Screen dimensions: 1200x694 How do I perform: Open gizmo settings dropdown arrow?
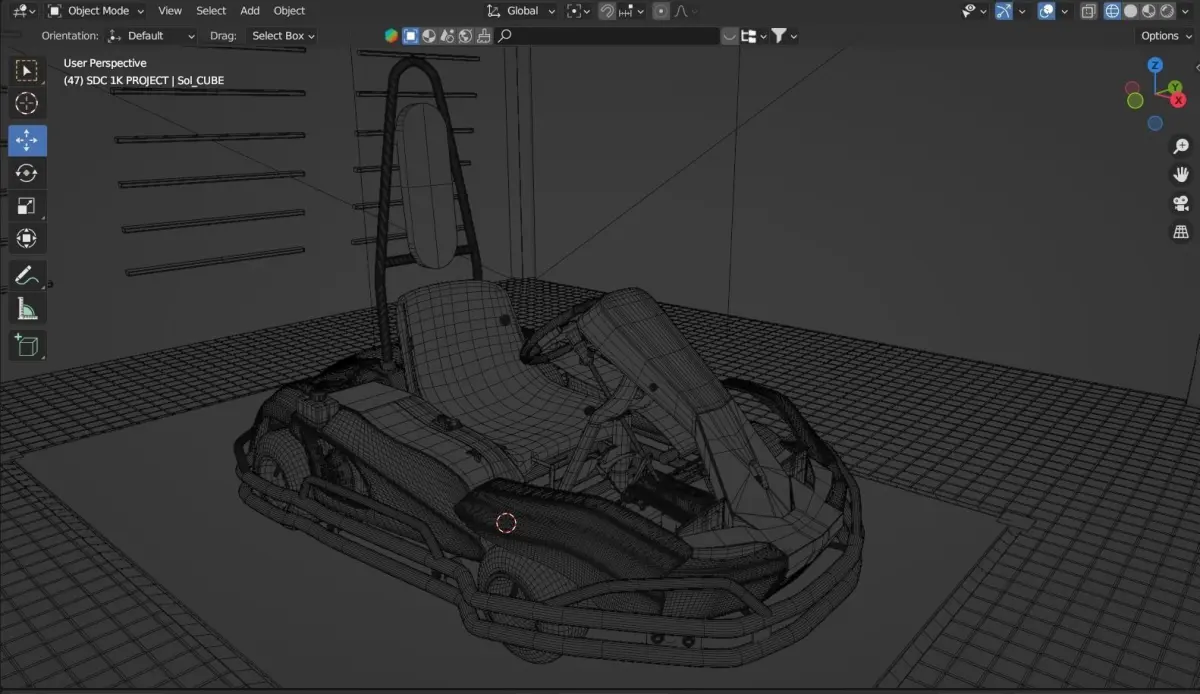click(x=1021, y=11)
